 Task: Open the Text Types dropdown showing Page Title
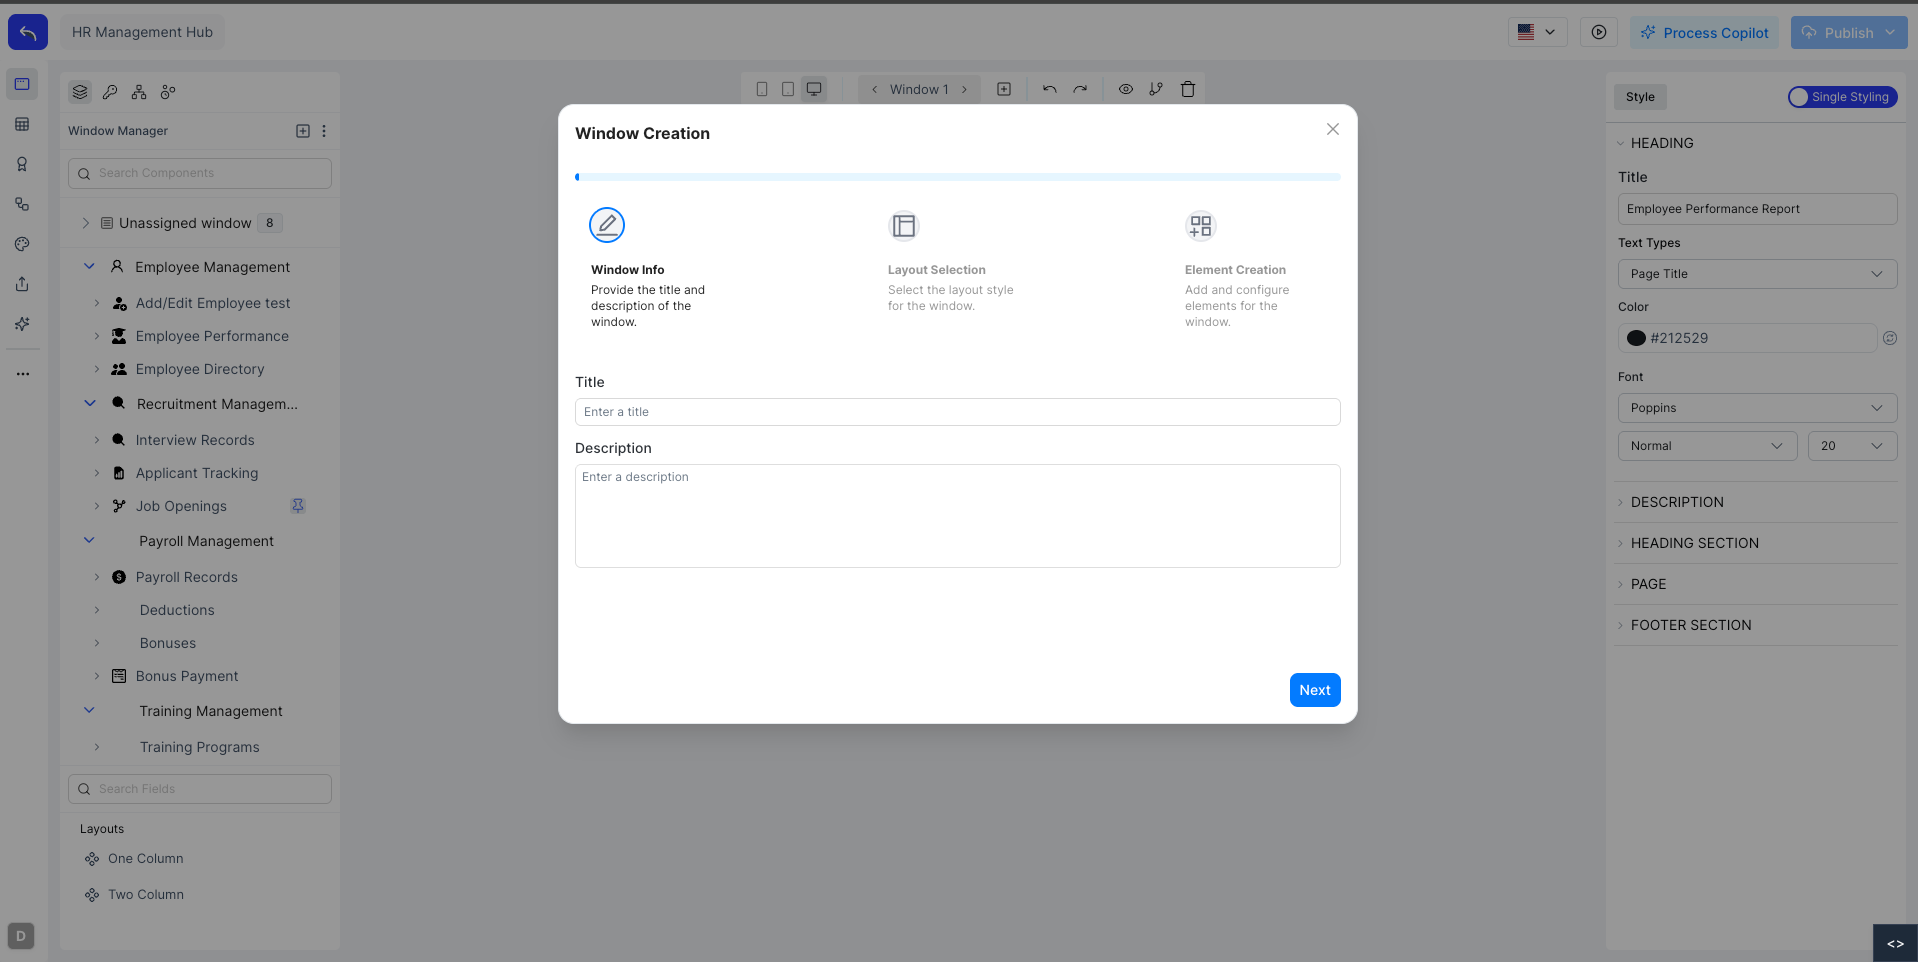point(1756,274)
